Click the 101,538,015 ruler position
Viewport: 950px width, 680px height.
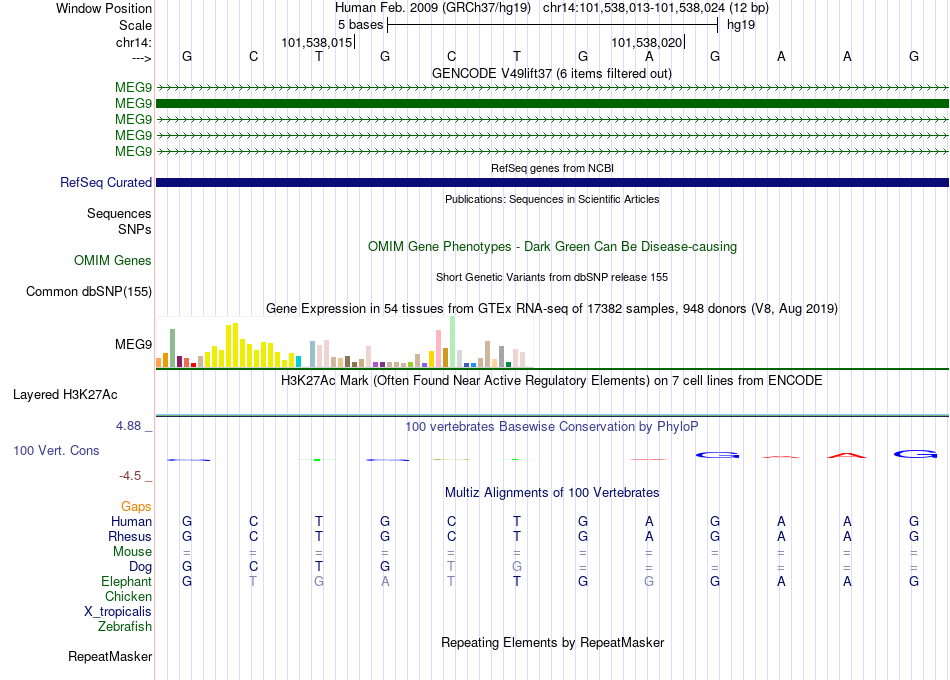coord(317,42)
